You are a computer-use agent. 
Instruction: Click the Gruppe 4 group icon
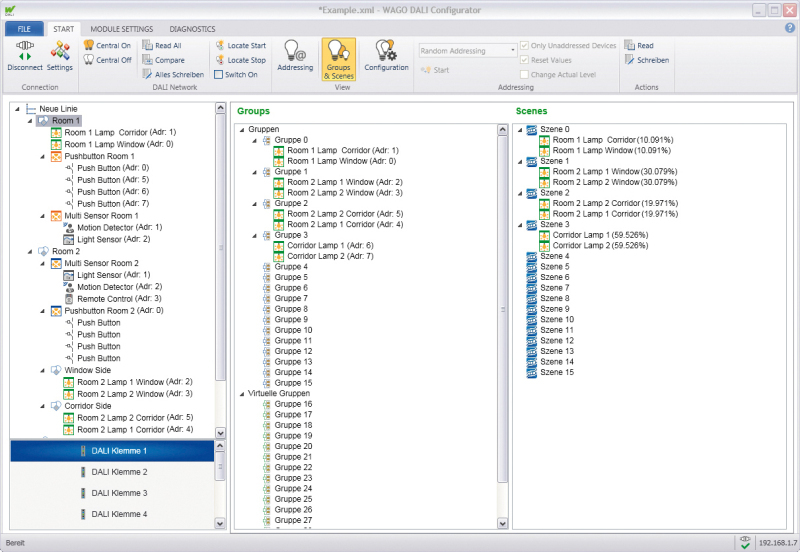point(266,267)
